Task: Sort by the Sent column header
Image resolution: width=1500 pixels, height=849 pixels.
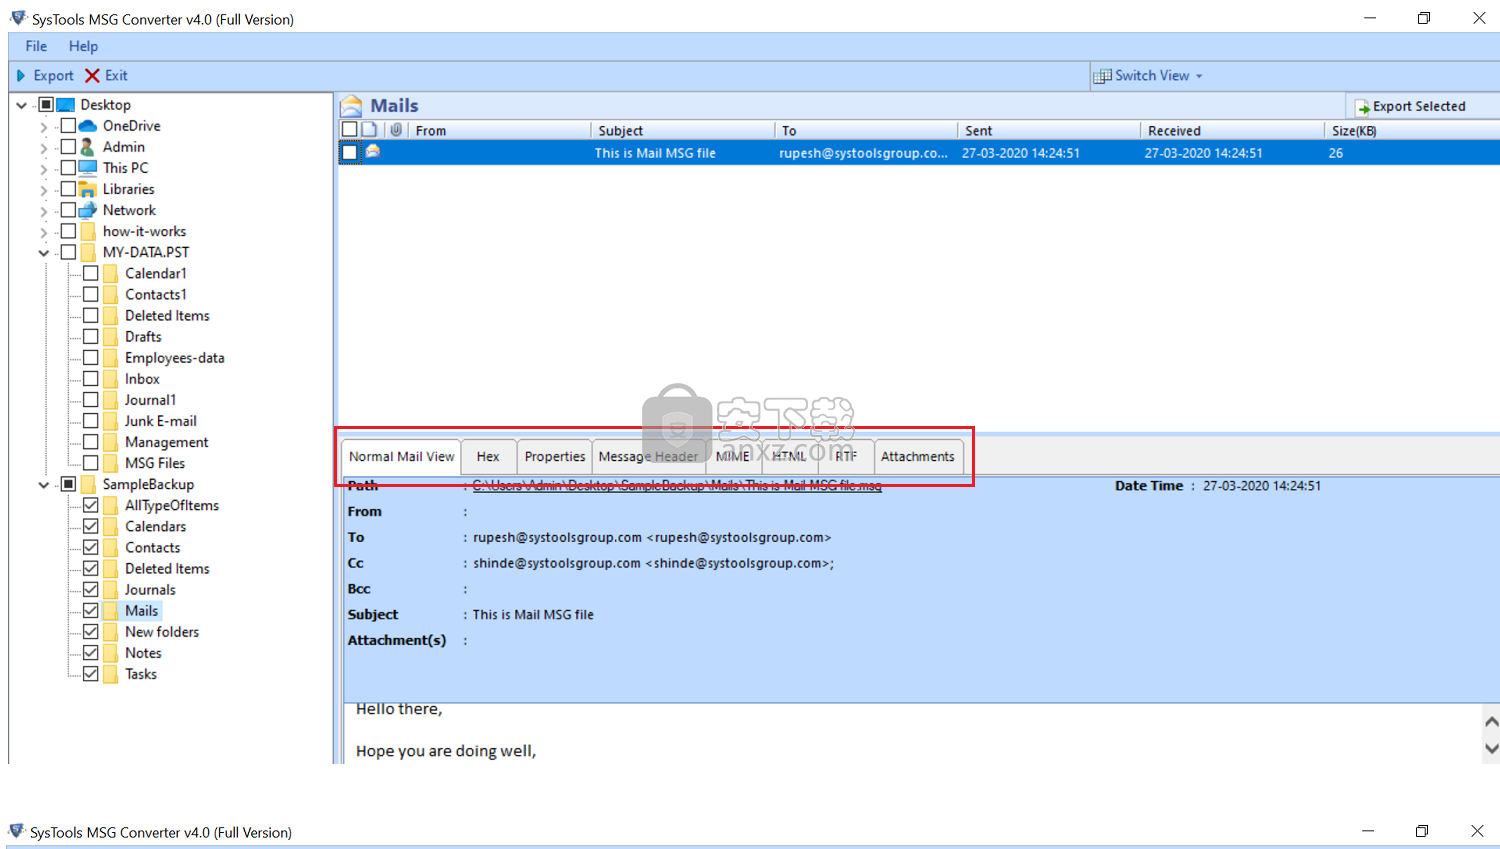Action: point(1049,130)
